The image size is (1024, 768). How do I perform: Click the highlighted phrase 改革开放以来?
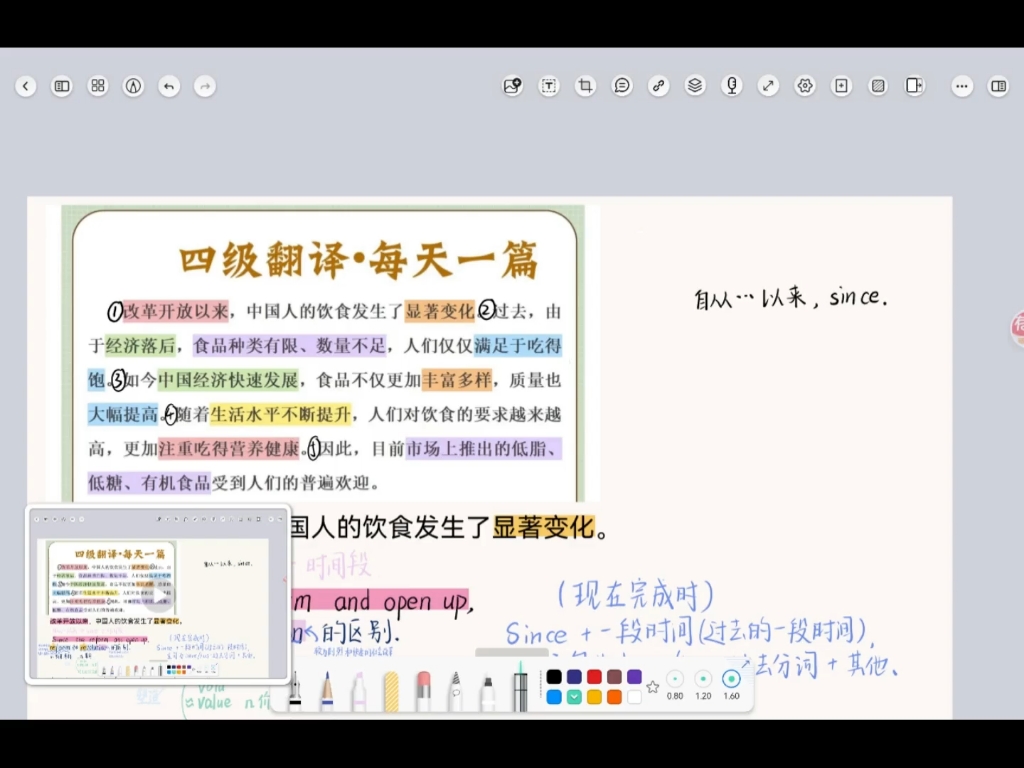pyautogui.click(x=176, y=311)
